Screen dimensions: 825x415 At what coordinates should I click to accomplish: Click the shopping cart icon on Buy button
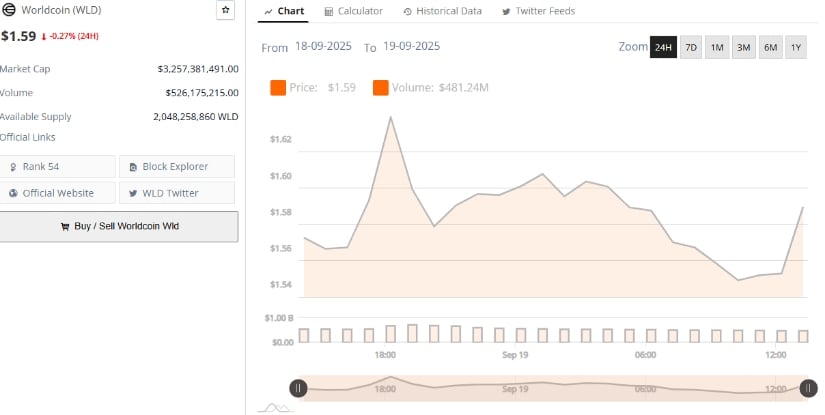[65, 227]
